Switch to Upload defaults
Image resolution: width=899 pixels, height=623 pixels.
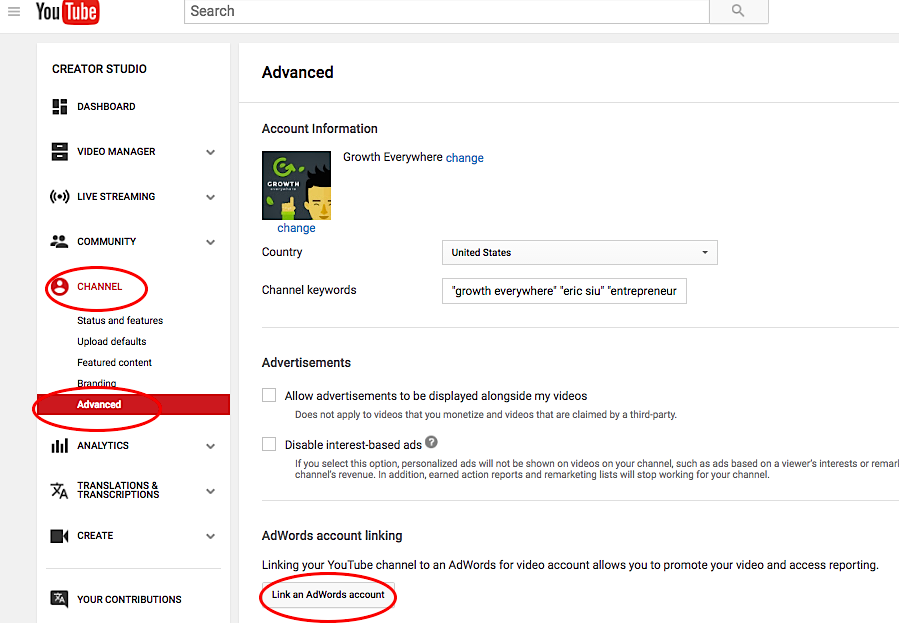tap(110, 341)
